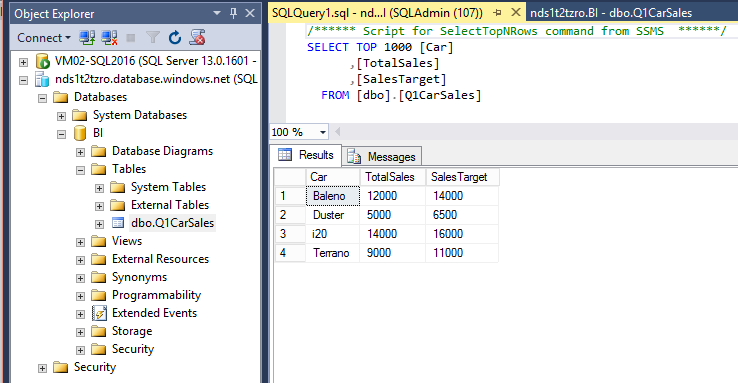
Task: Expand the Security folder under BI
Action: (80, 350)
